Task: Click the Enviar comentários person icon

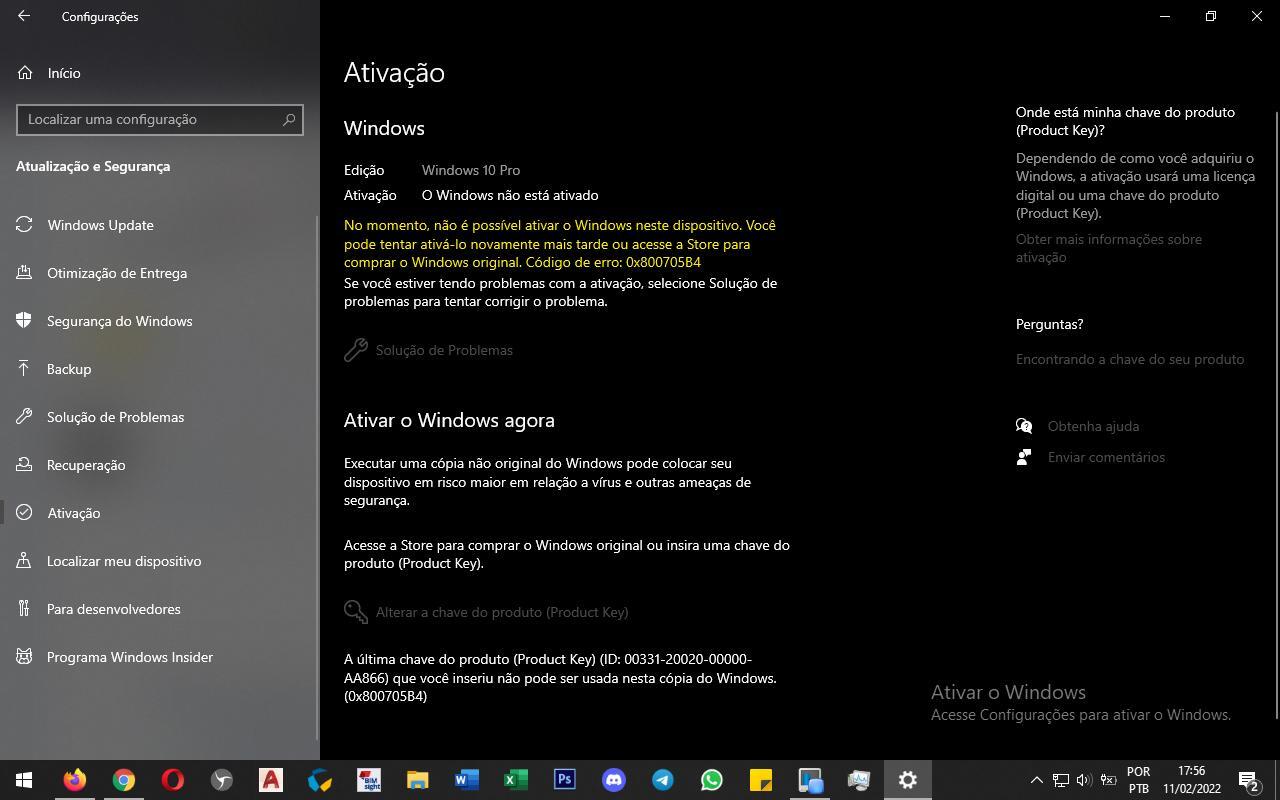Action: pyautogui.click(x=1024, y=457)
